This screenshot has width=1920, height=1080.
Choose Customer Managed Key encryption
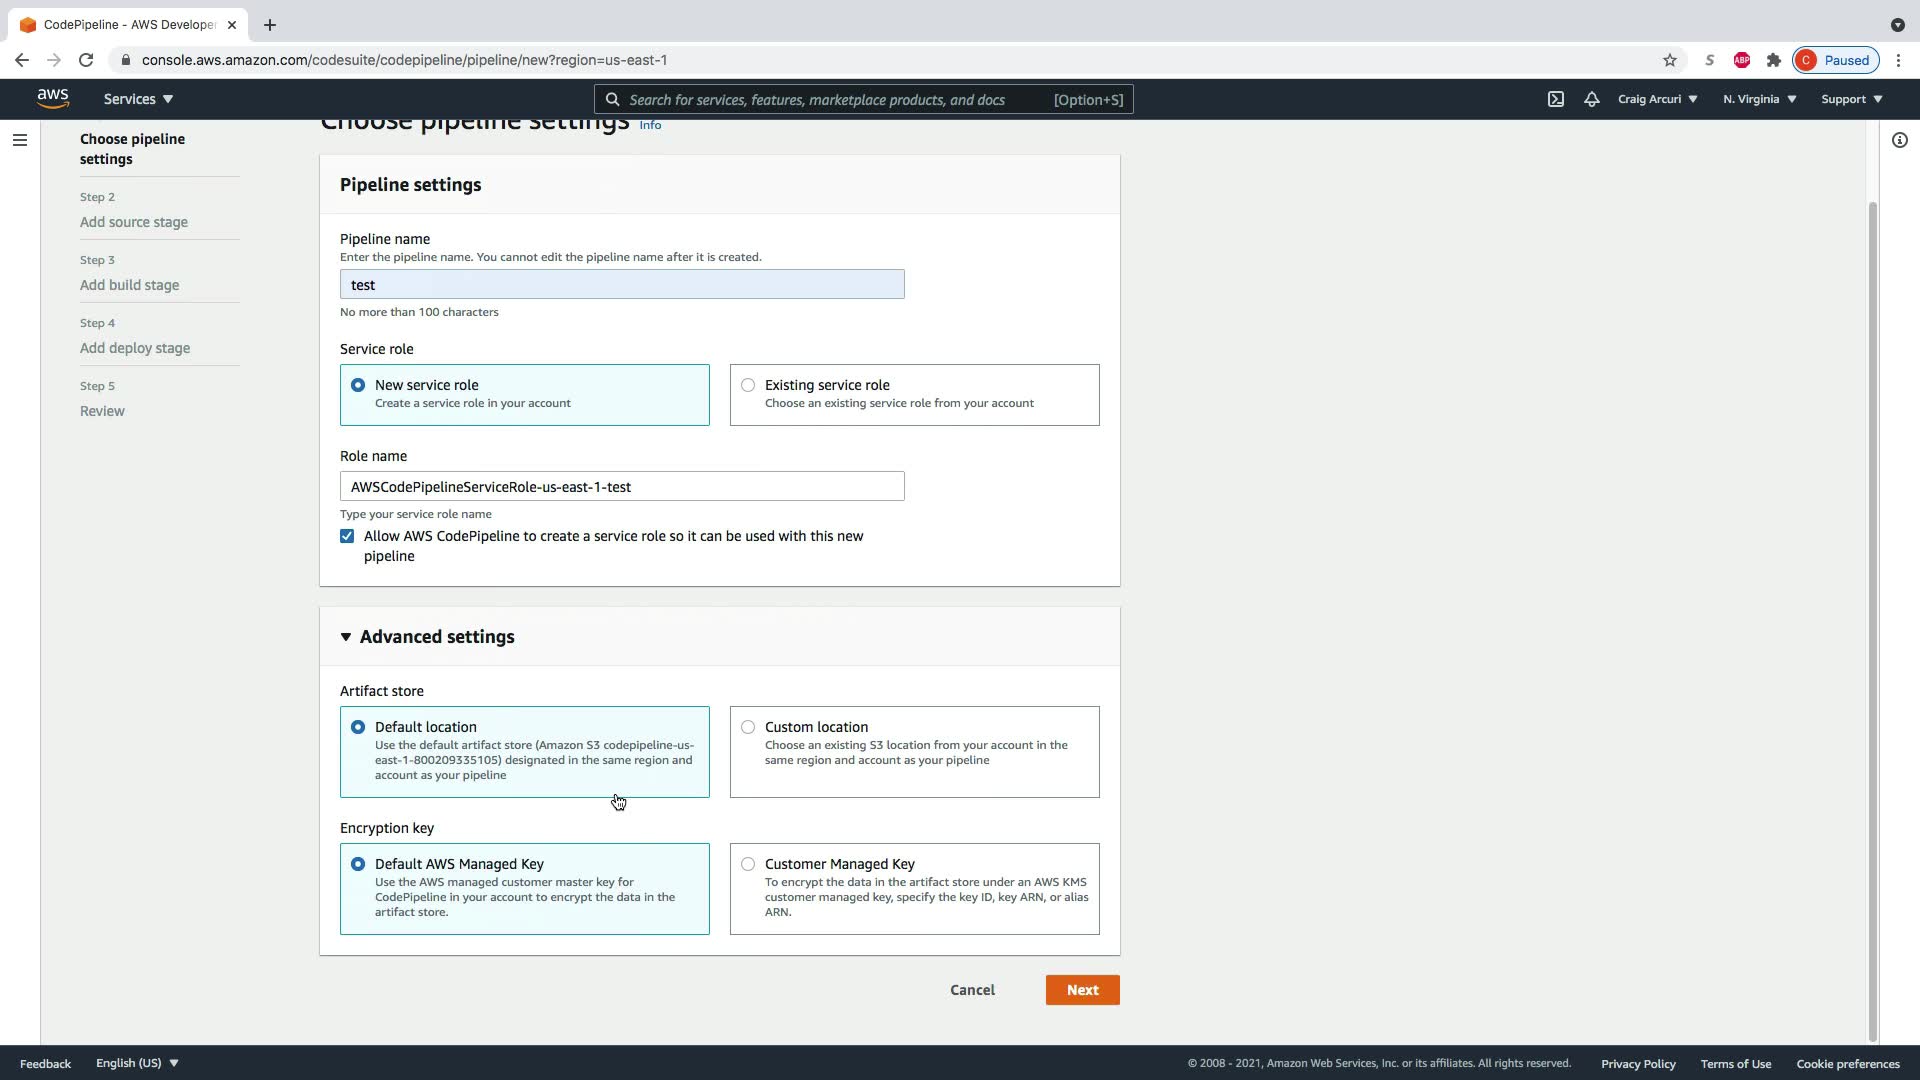(x=748, y=864)
